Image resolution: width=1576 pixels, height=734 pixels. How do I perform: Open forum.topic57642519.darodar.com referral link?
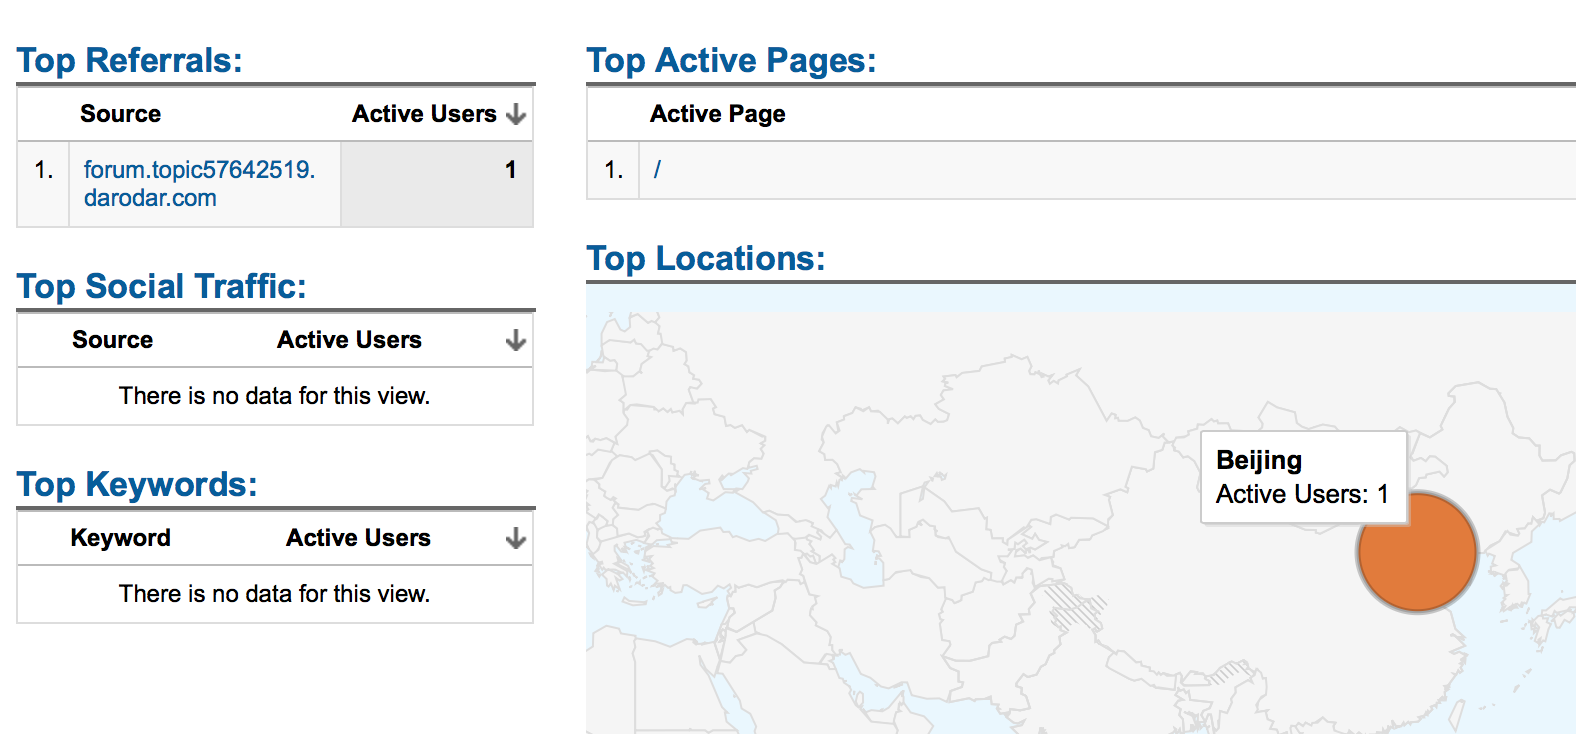(x=200, y=184)
